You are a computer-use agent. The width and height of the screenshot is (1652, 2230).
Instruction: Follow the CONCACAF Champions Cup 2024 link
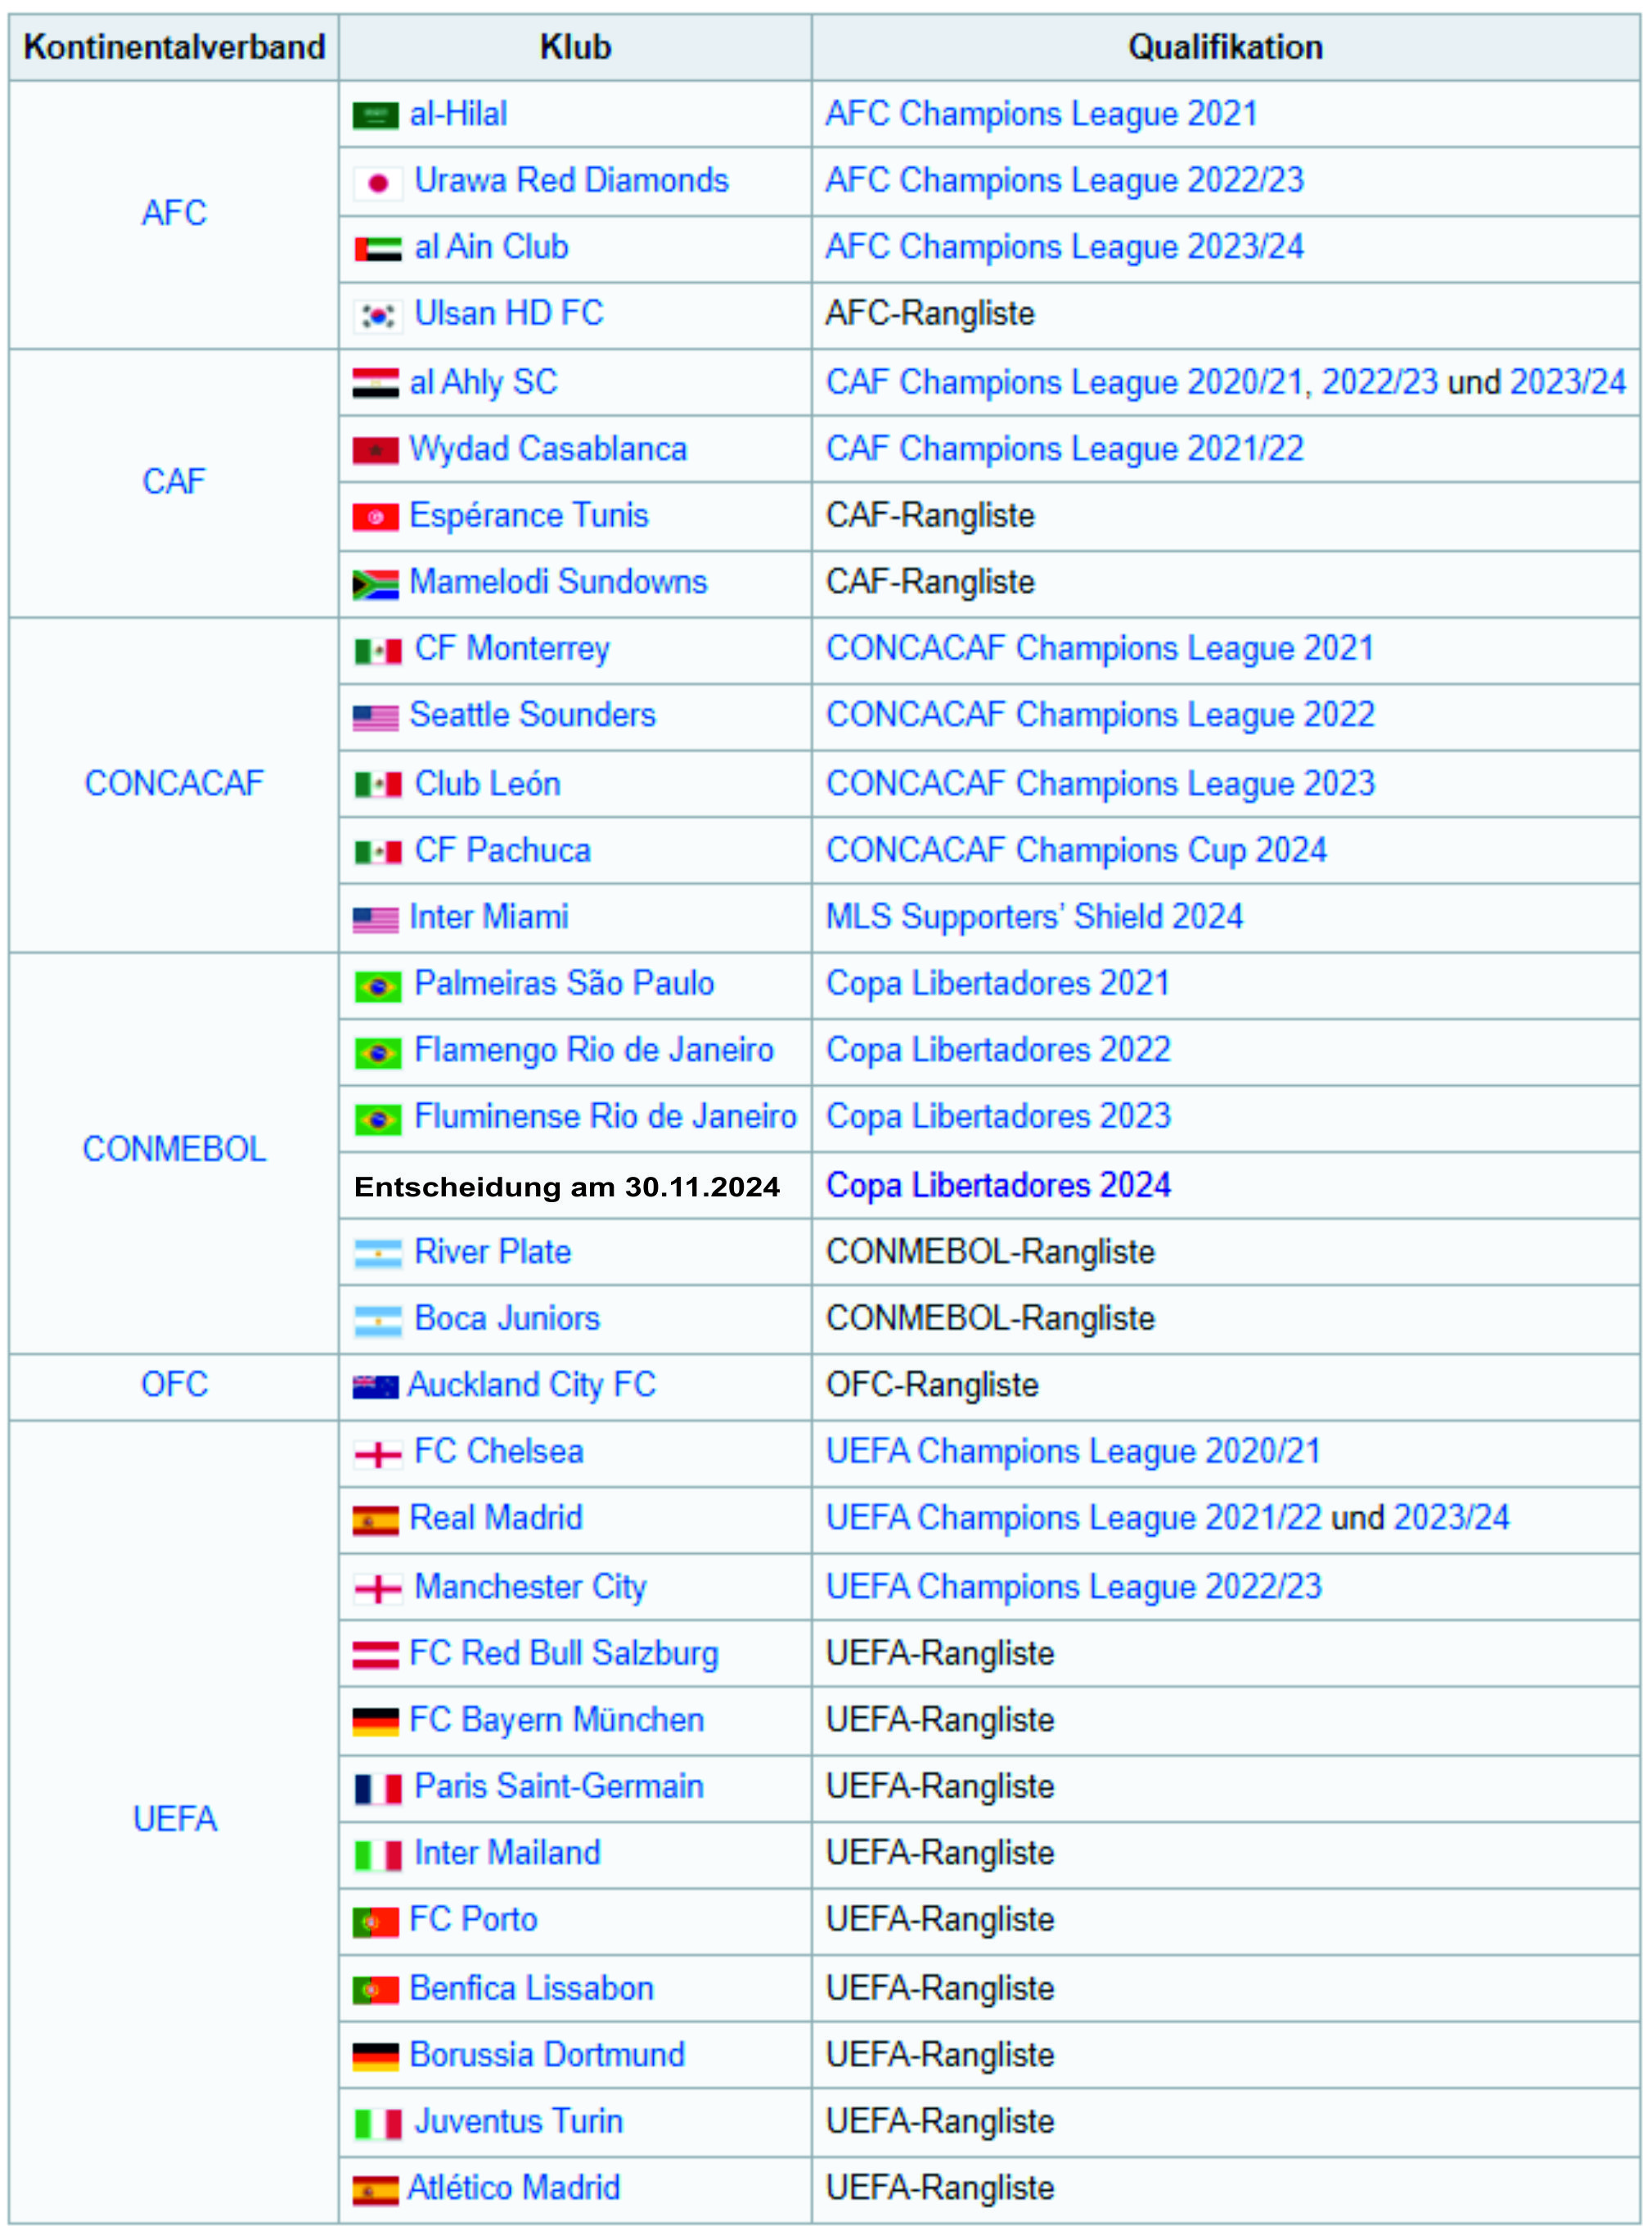pyautogui.click(x=1076, y=851)
